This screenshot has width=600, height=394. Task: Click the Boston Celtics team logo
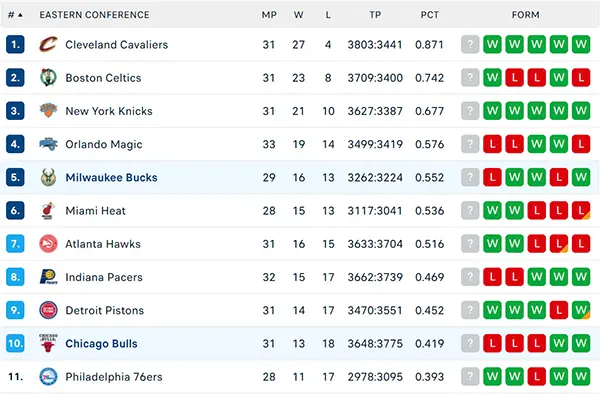[49, 78]
